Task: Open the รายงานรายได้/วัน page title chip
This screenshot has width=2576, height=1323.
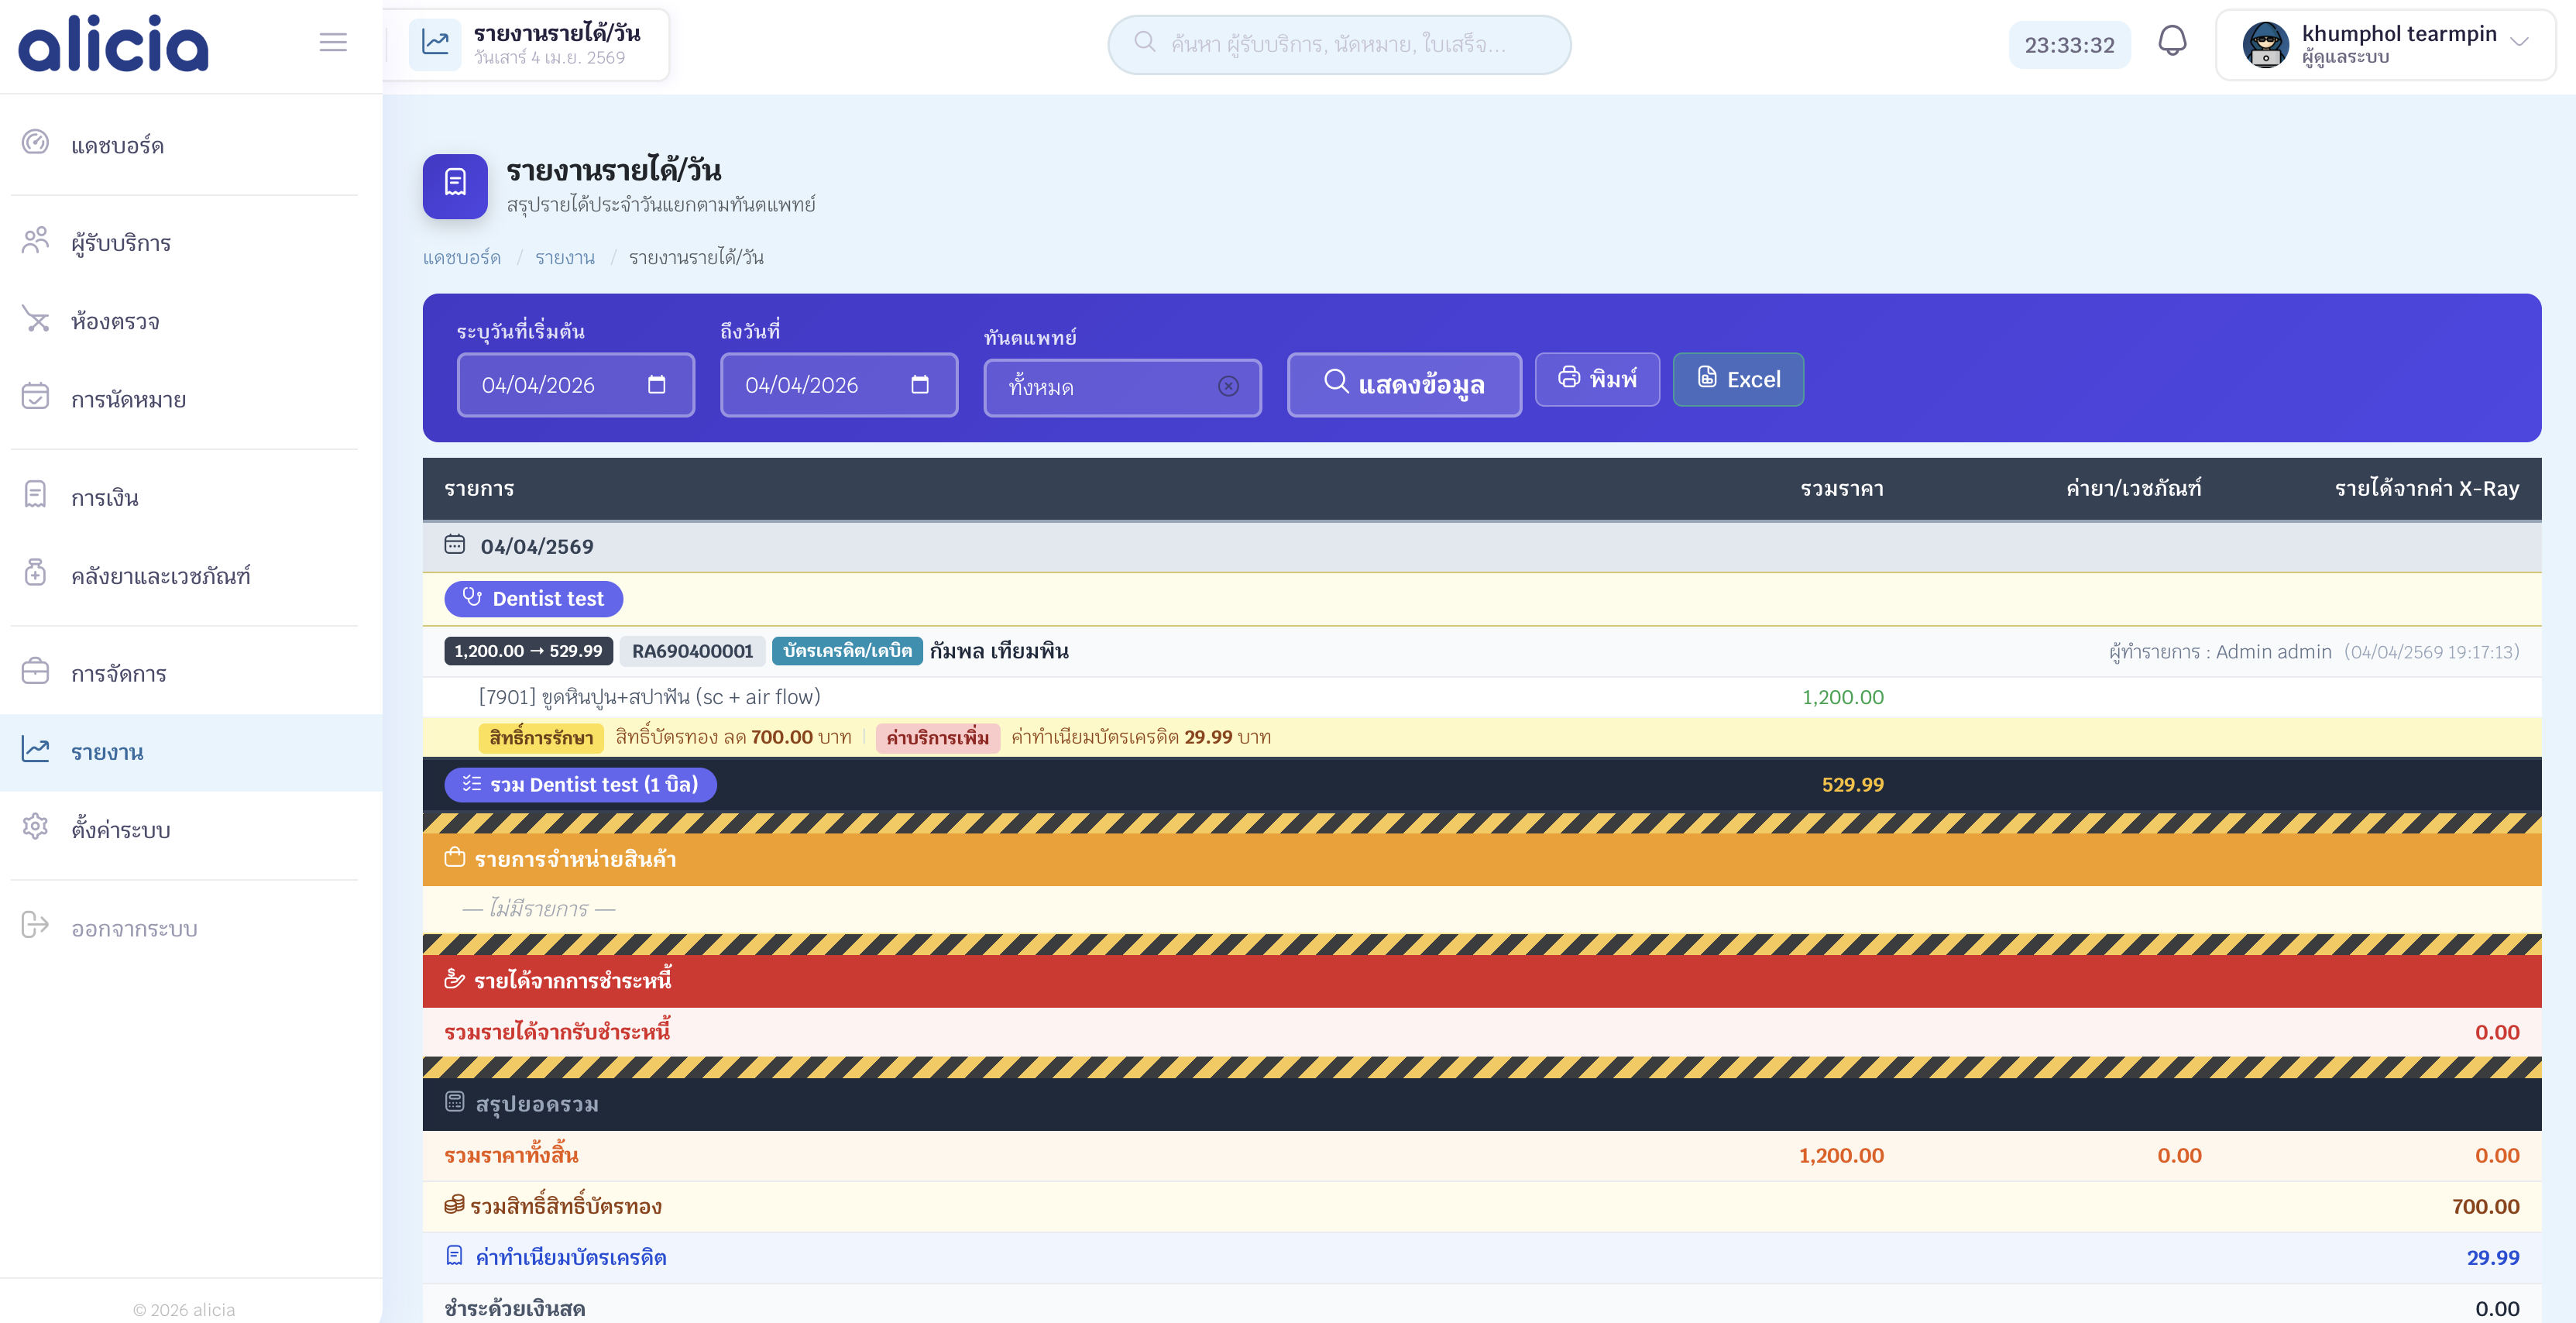Action: 539,44
